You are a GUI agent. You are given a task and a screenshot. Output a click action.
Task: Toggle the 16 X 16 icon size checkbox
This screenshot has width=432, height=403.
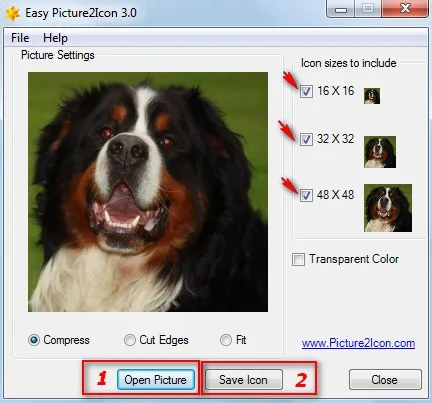306,91
